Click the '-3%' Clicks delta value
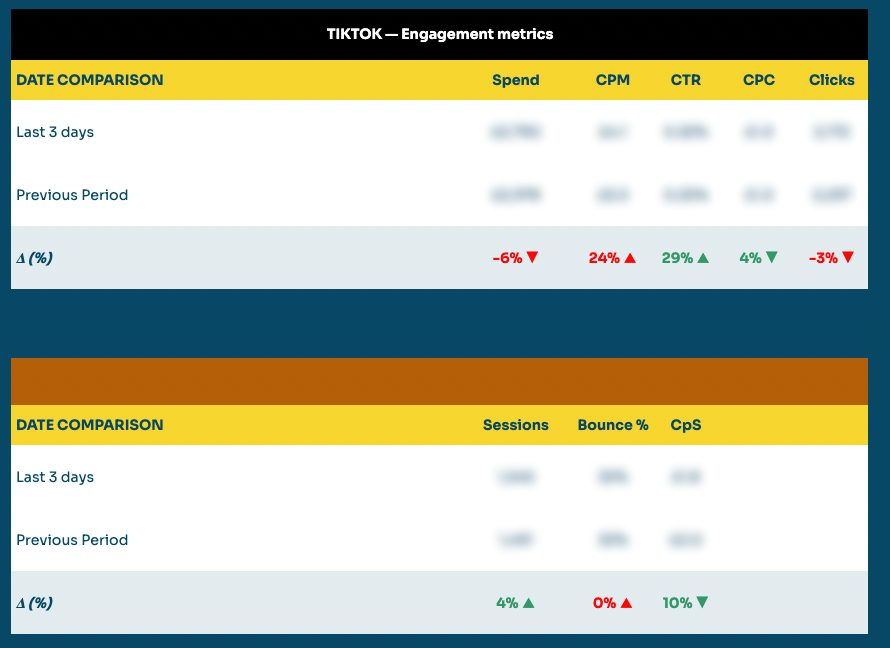 tap(823, 258)
